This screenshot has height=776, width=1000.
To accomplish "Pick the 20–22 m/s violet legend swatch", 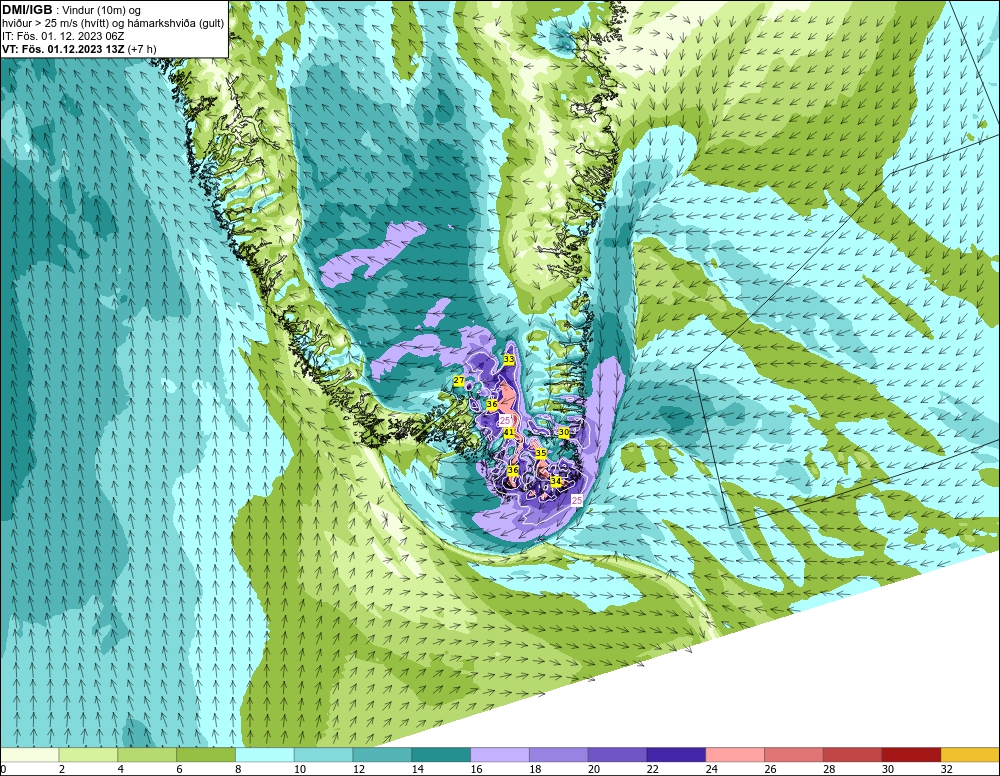I will [x=617, y=755].
